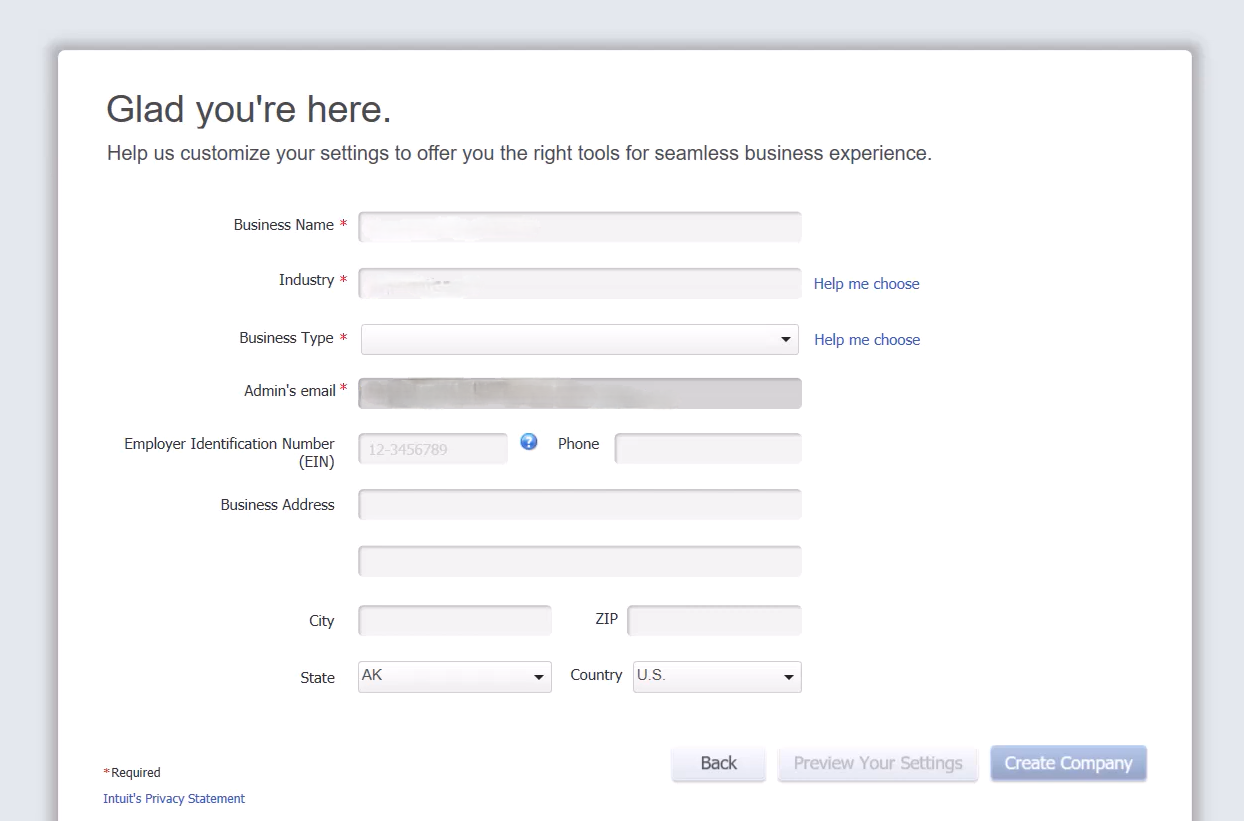Open the EIN help question-mark icon
Image resolution: width=1244 pixels, height=821 pixels.
[529, 442]
